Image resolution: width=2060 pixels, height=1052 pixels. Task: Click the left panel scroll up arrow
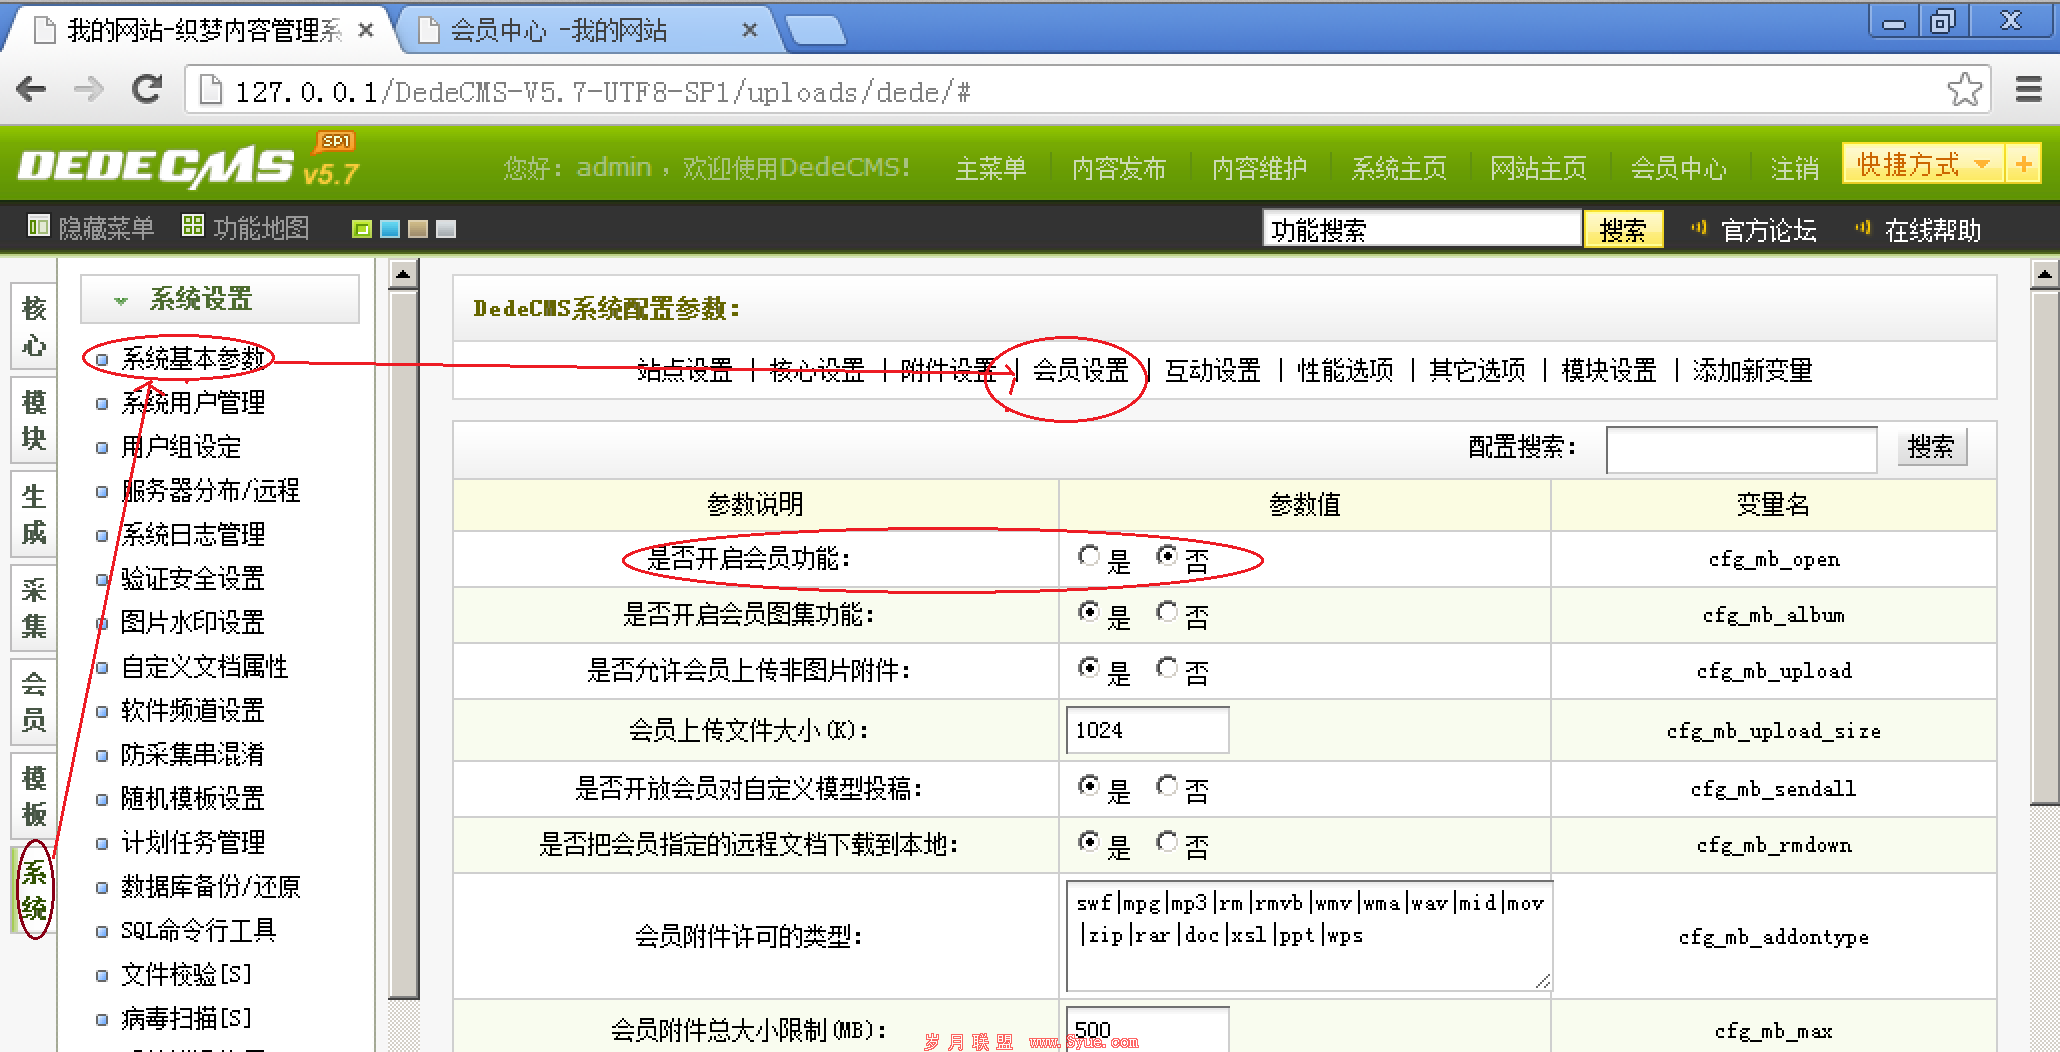coord(403,273)
